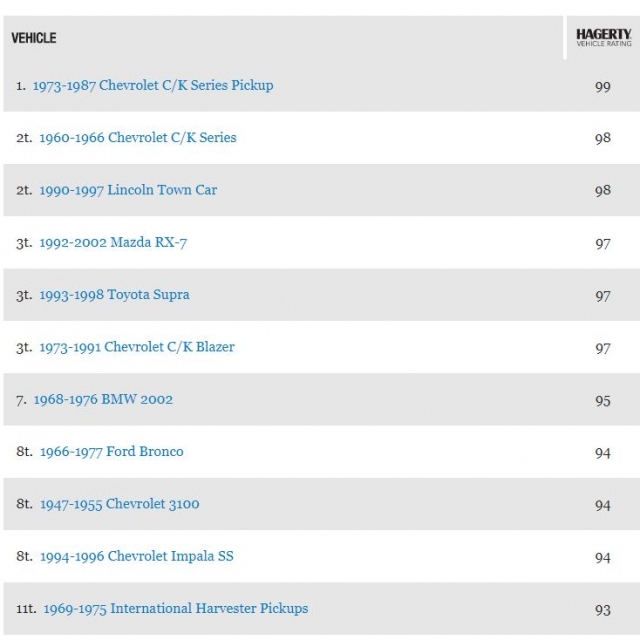Screen dimensions: 640x640
Task: Click the 94 rating beside Ford Bronco
Action: coord(602,453)
